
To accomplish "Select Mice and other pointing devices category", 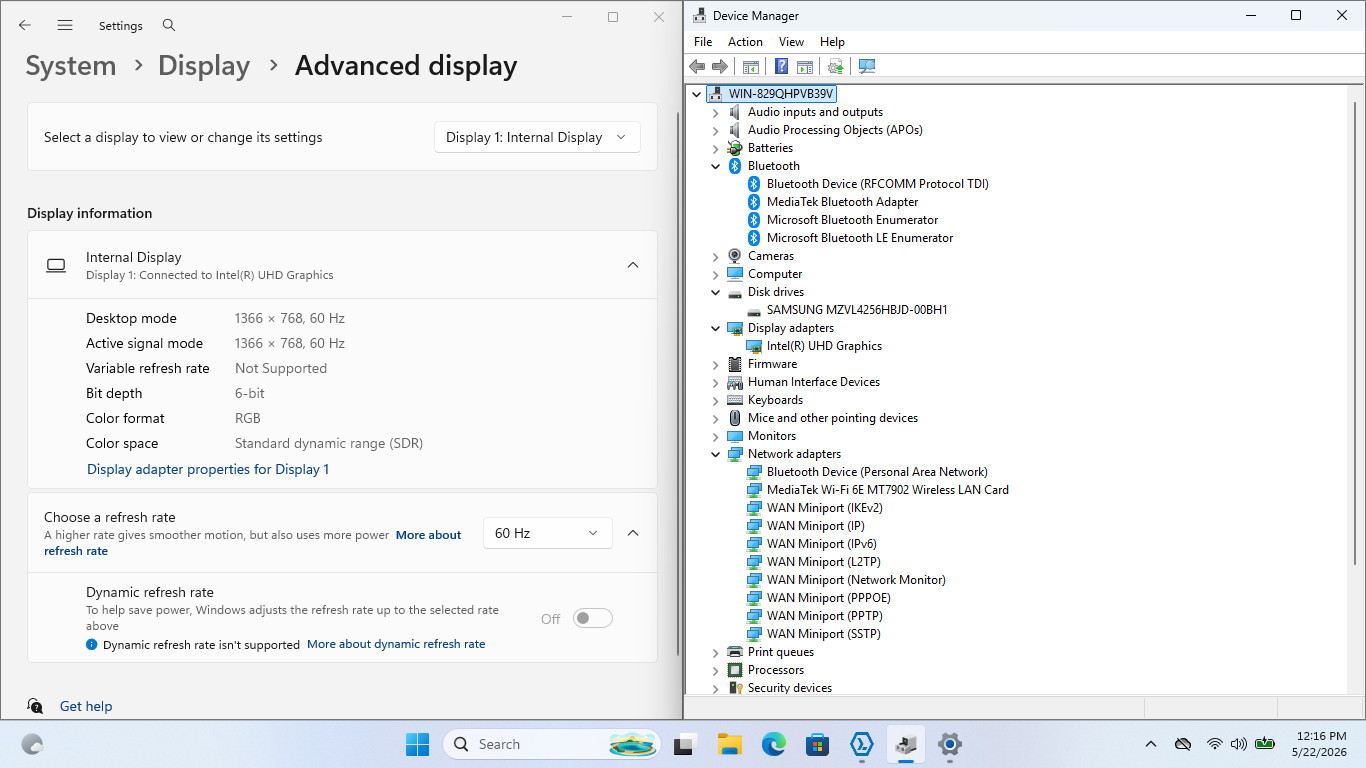I will pos(833,418).
